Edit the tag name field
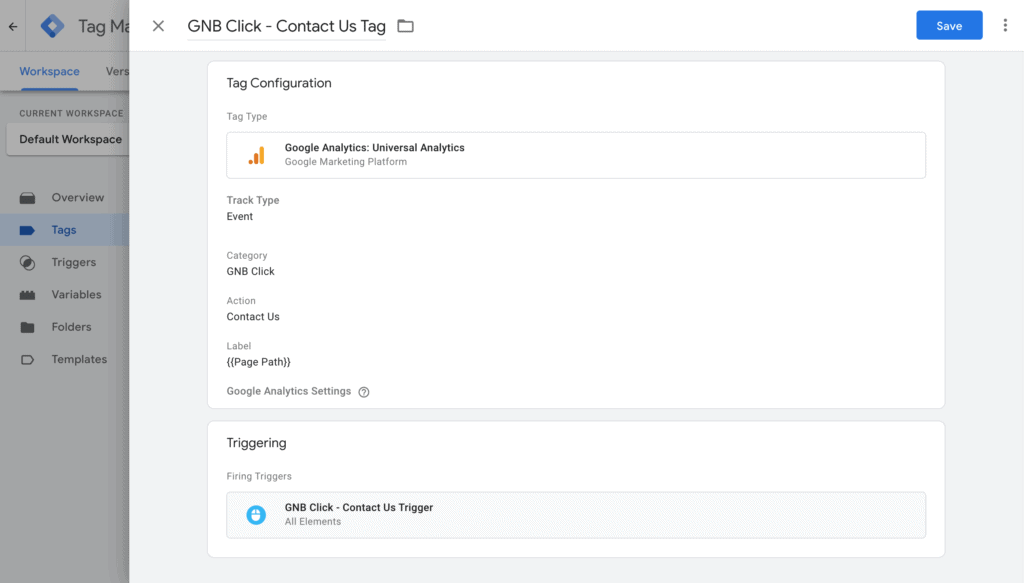Viewport: 1024px width, 583px height. (286, 26)
